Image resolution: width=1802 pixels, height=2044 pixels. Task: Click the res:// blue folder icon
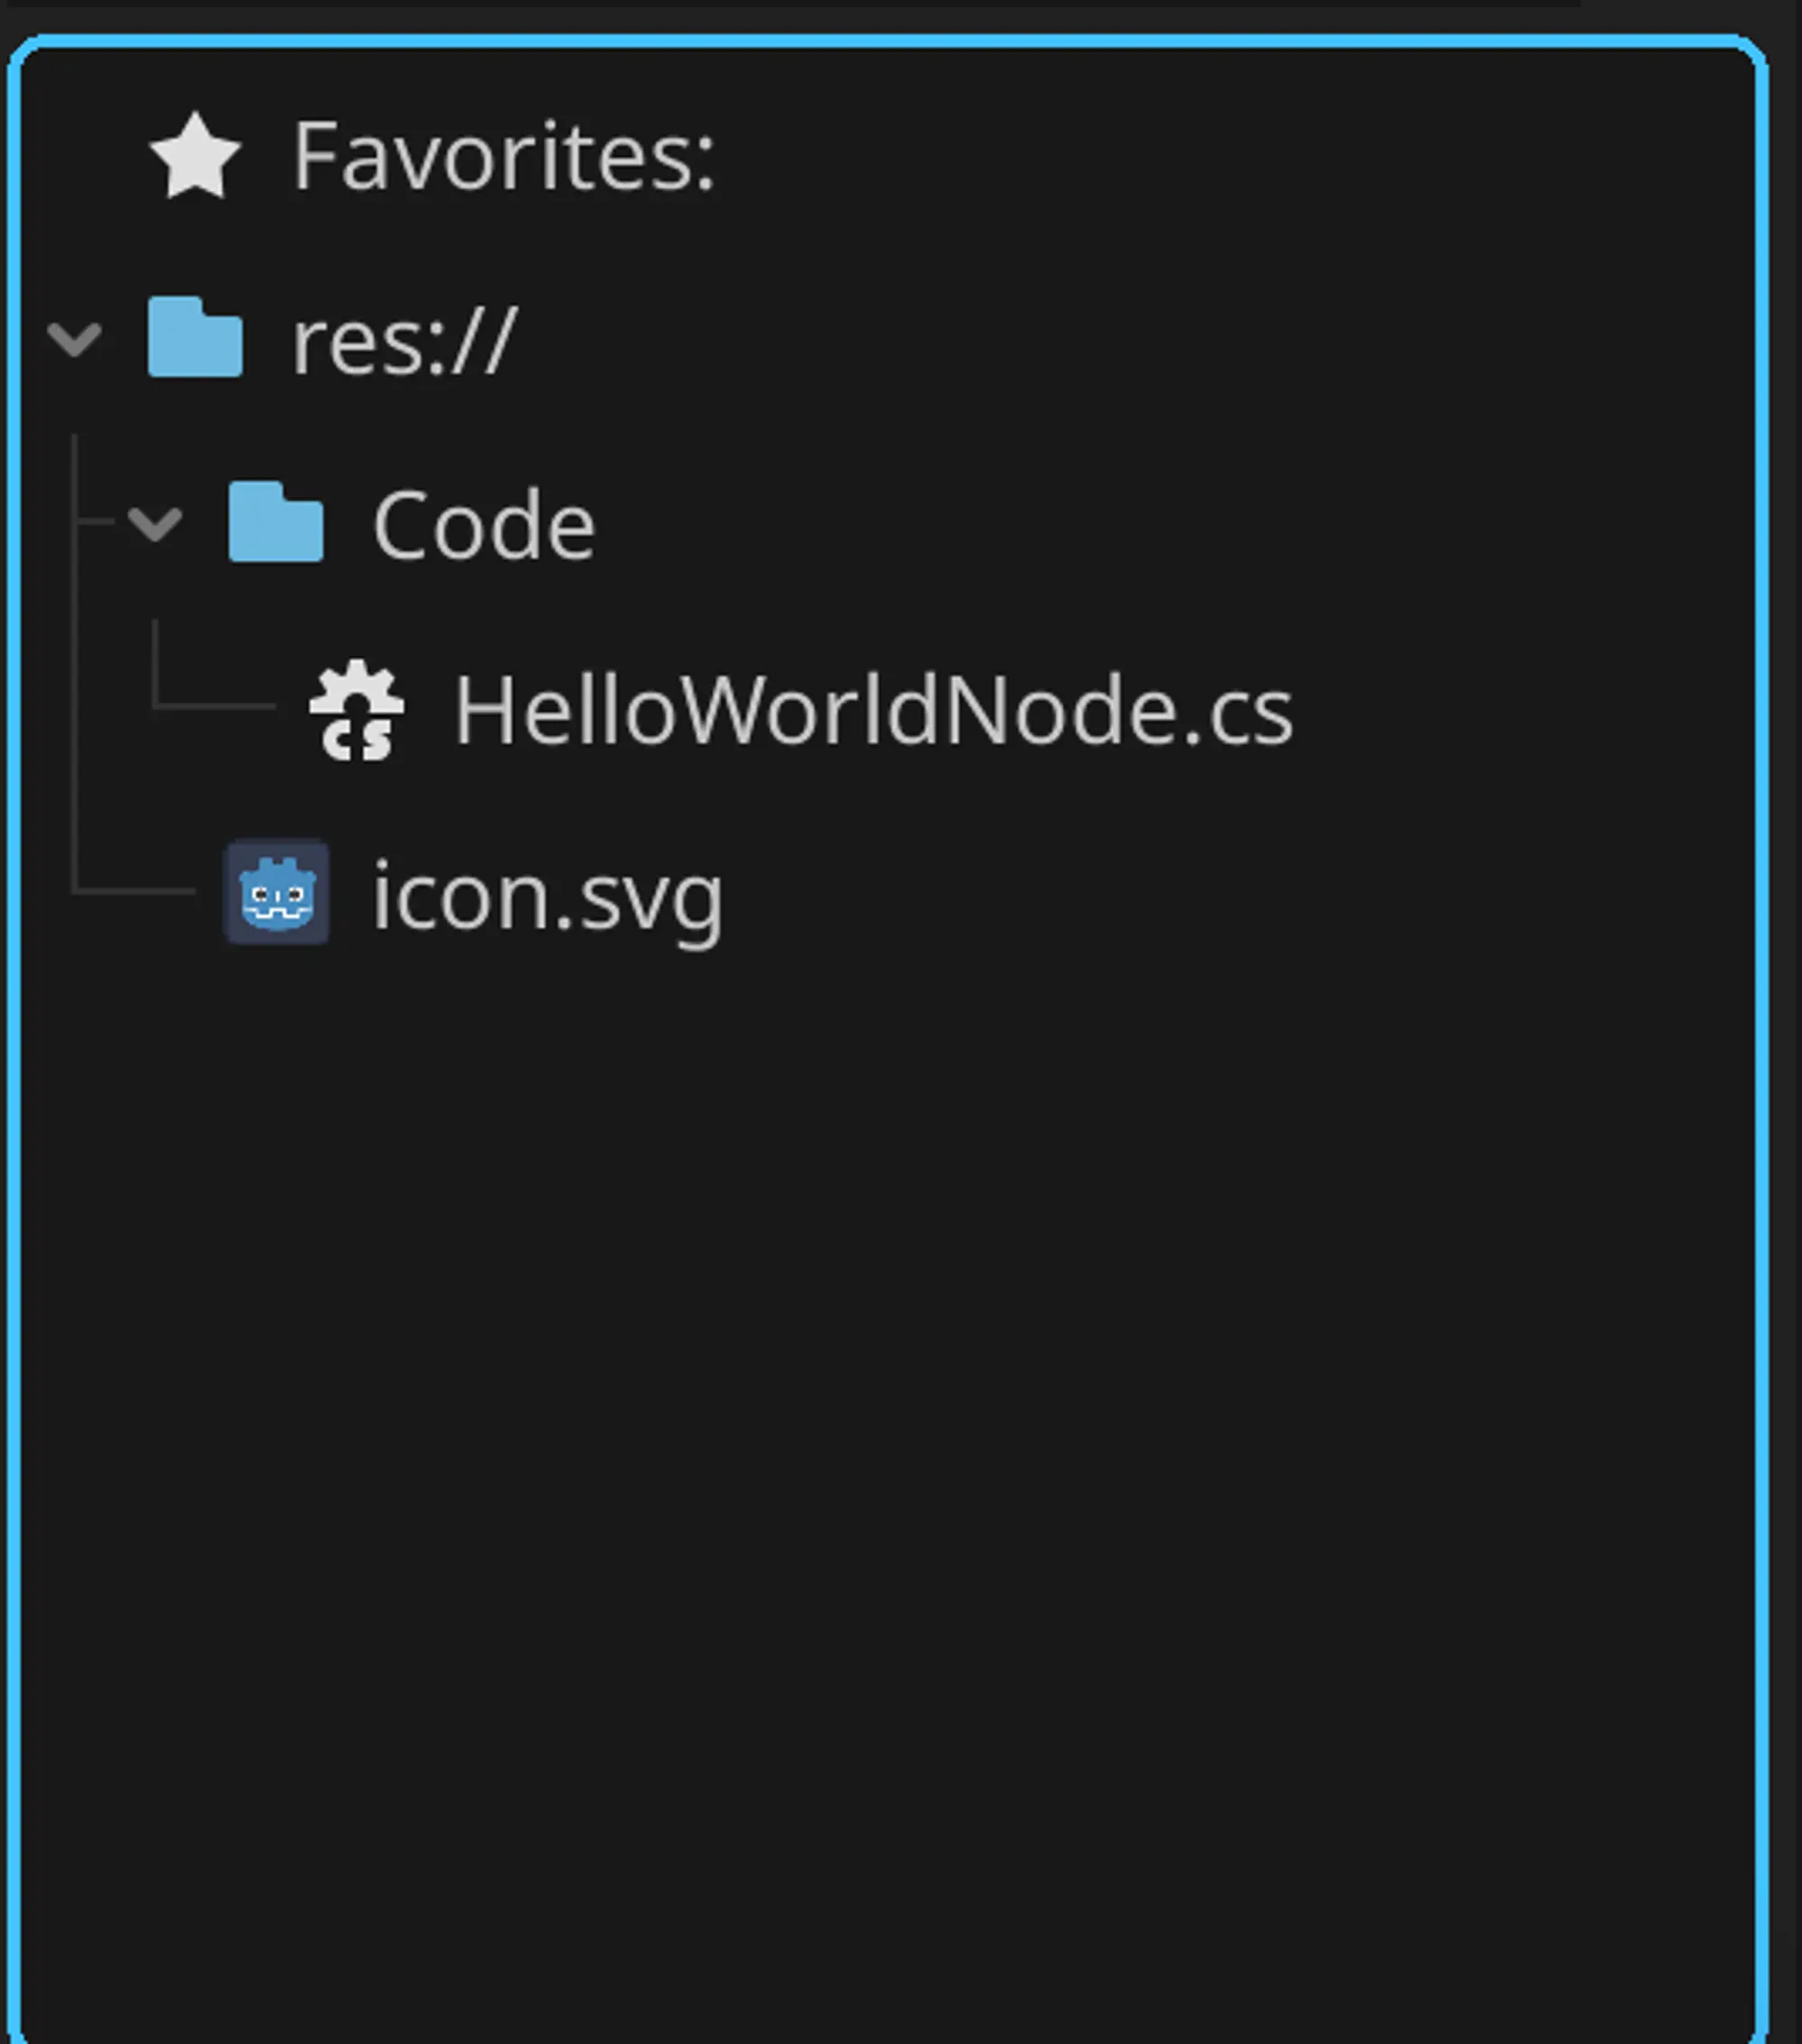click(x=195, y=338)
